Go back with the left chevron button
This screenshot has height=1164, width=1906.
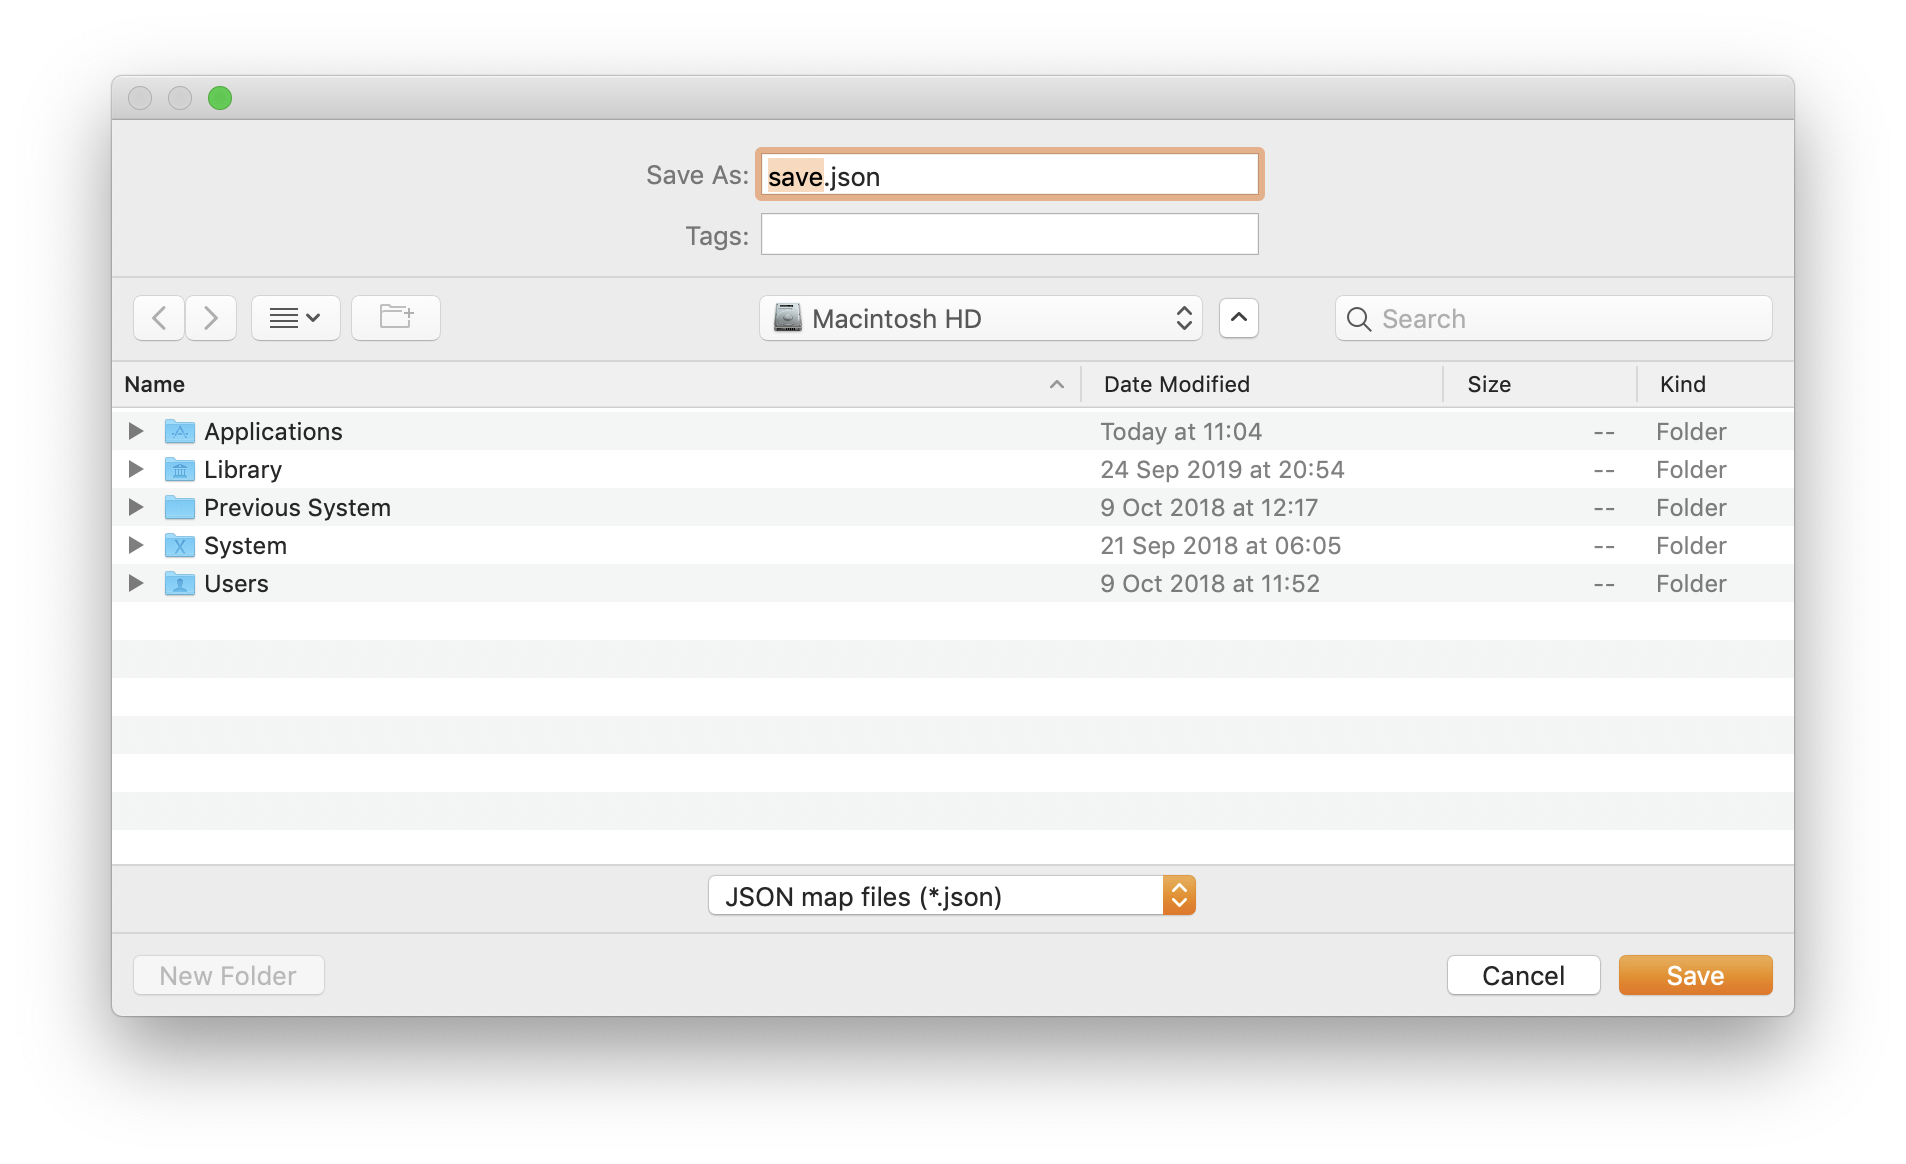(x=159, y=318)
